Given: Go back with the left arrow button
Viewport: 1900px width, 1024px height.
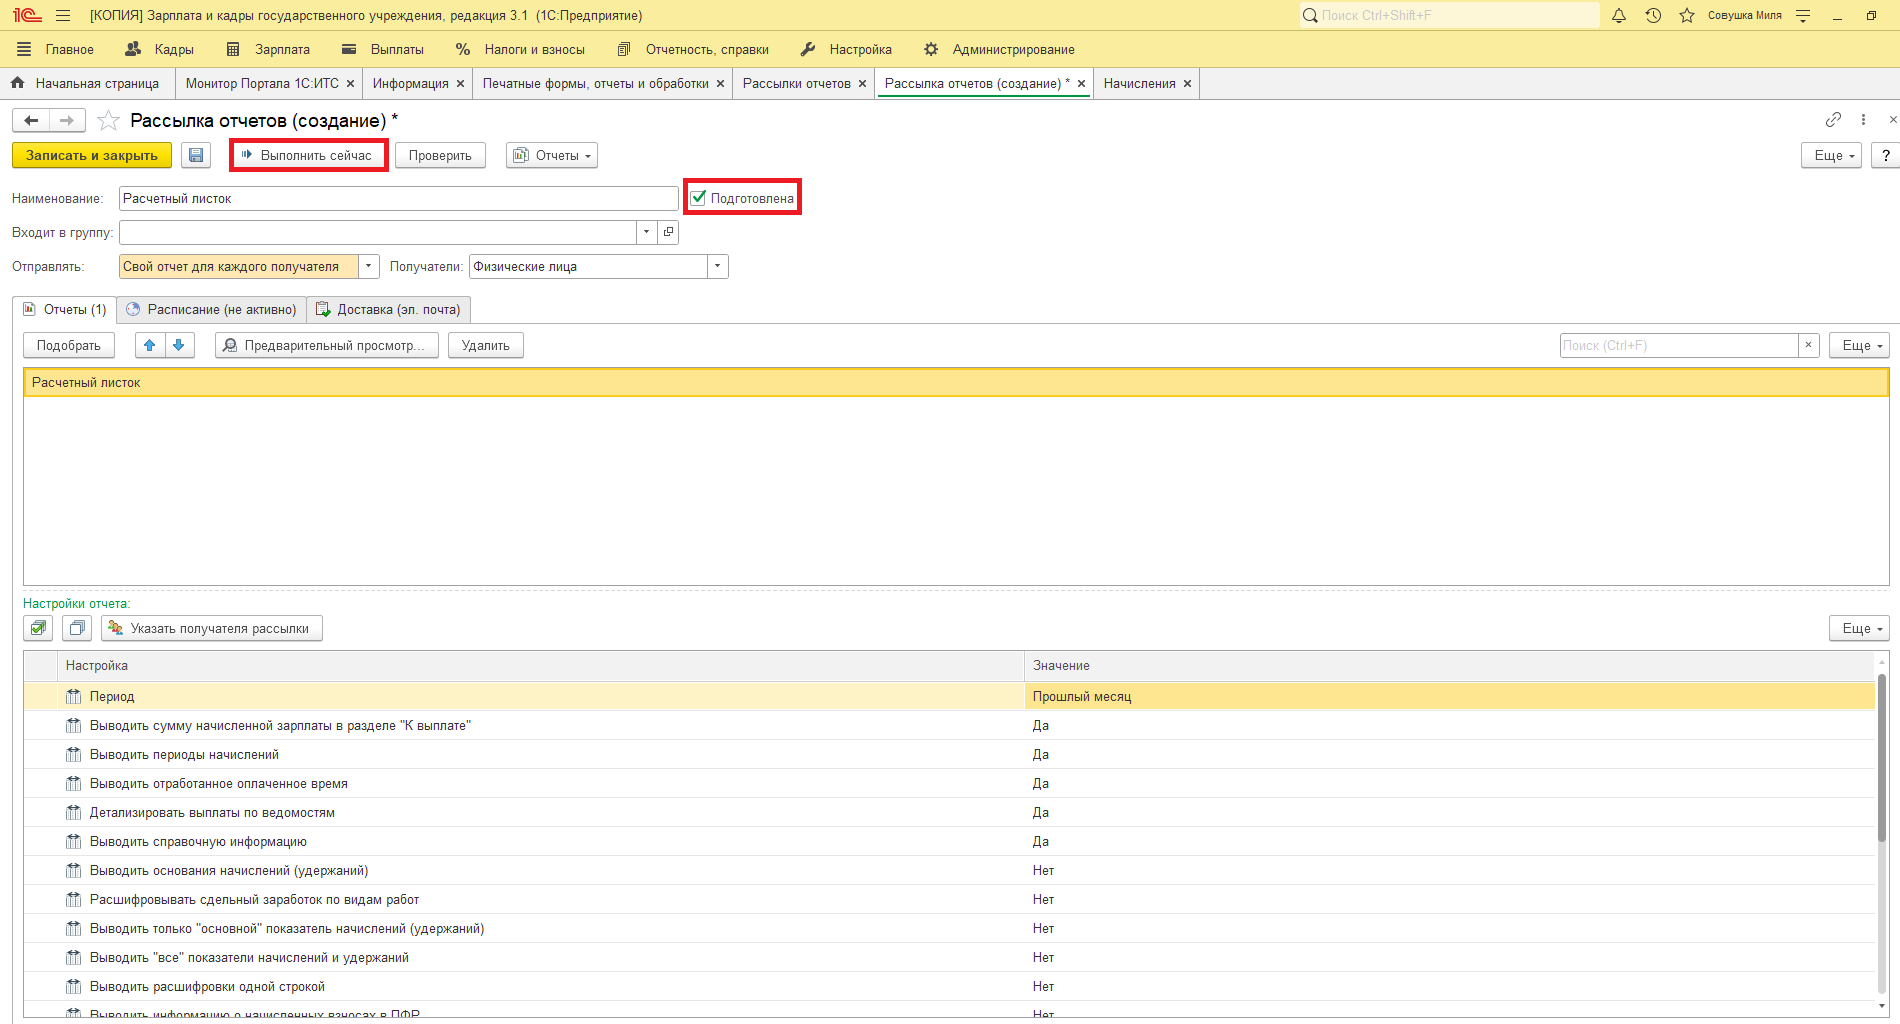Looking at the screenshot, I should point(31,121).
